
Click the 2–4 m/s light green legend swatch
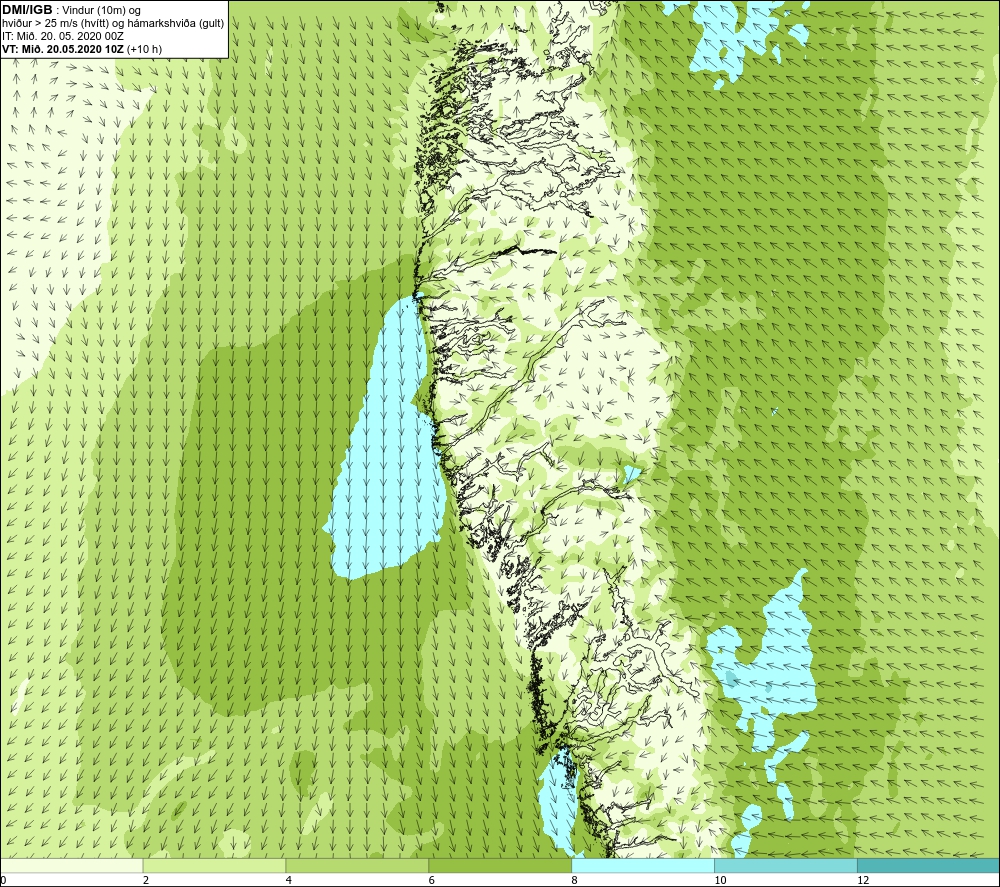[214, 865]
